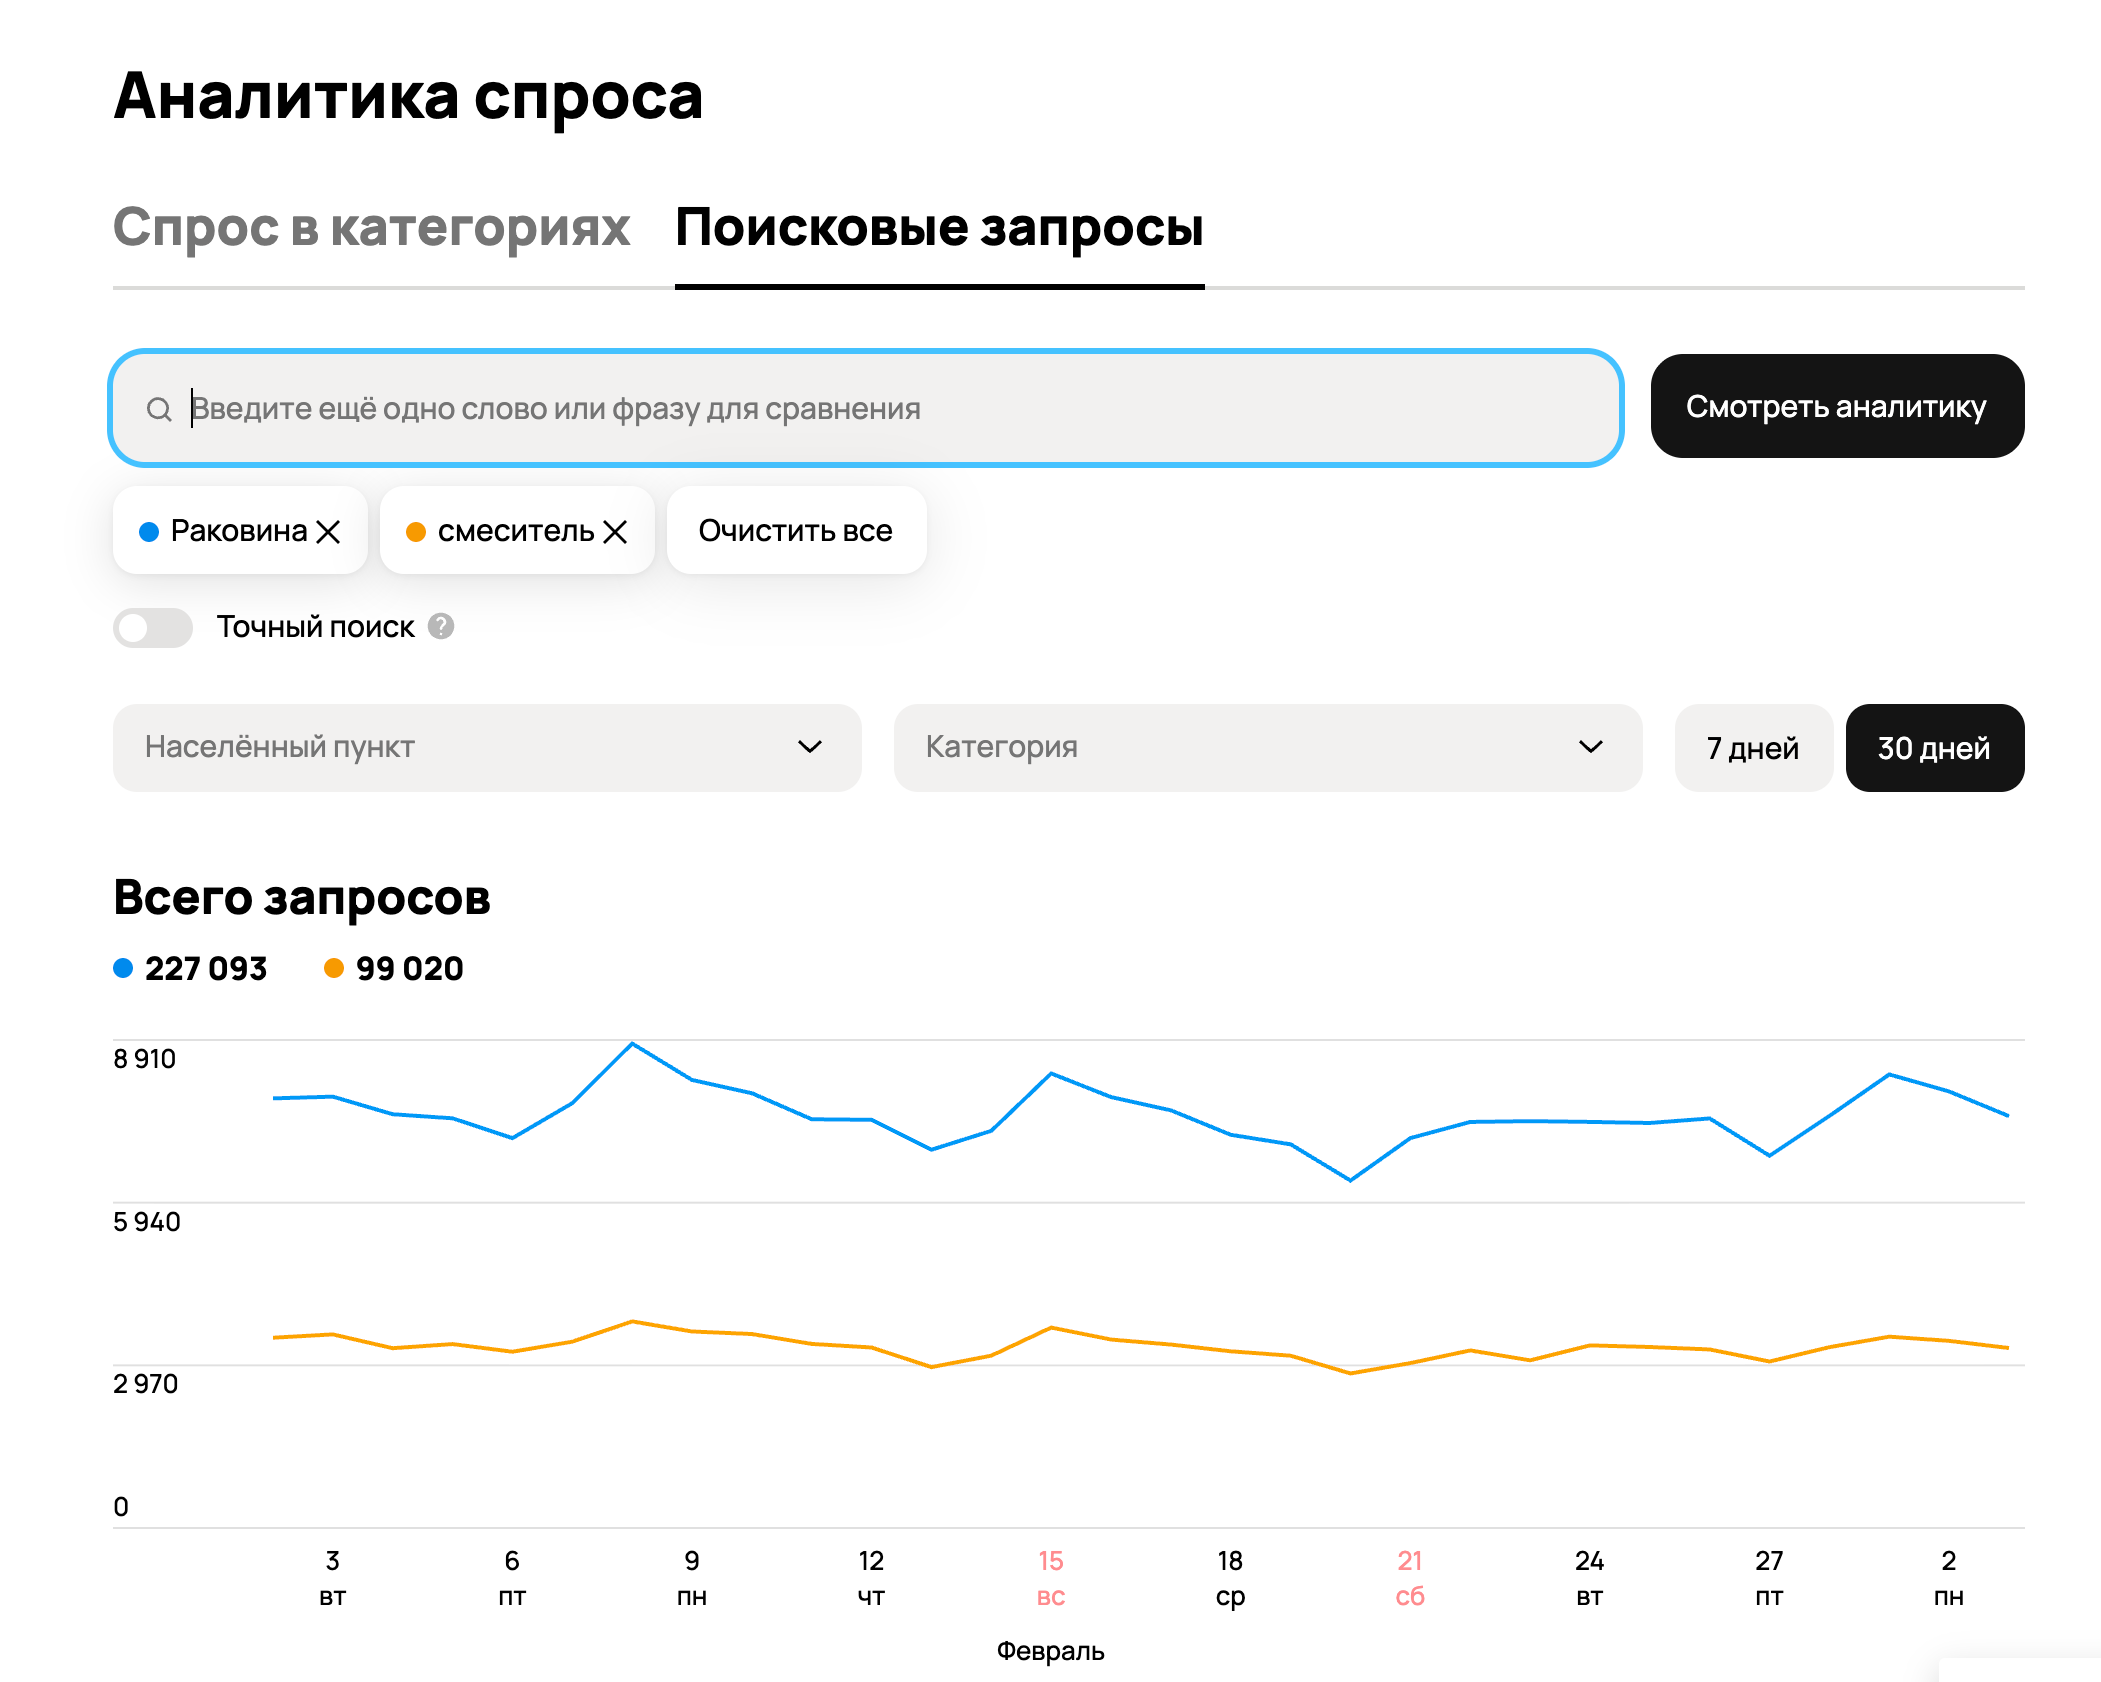Open the Населённый пункт dropdown

[487, 748]
